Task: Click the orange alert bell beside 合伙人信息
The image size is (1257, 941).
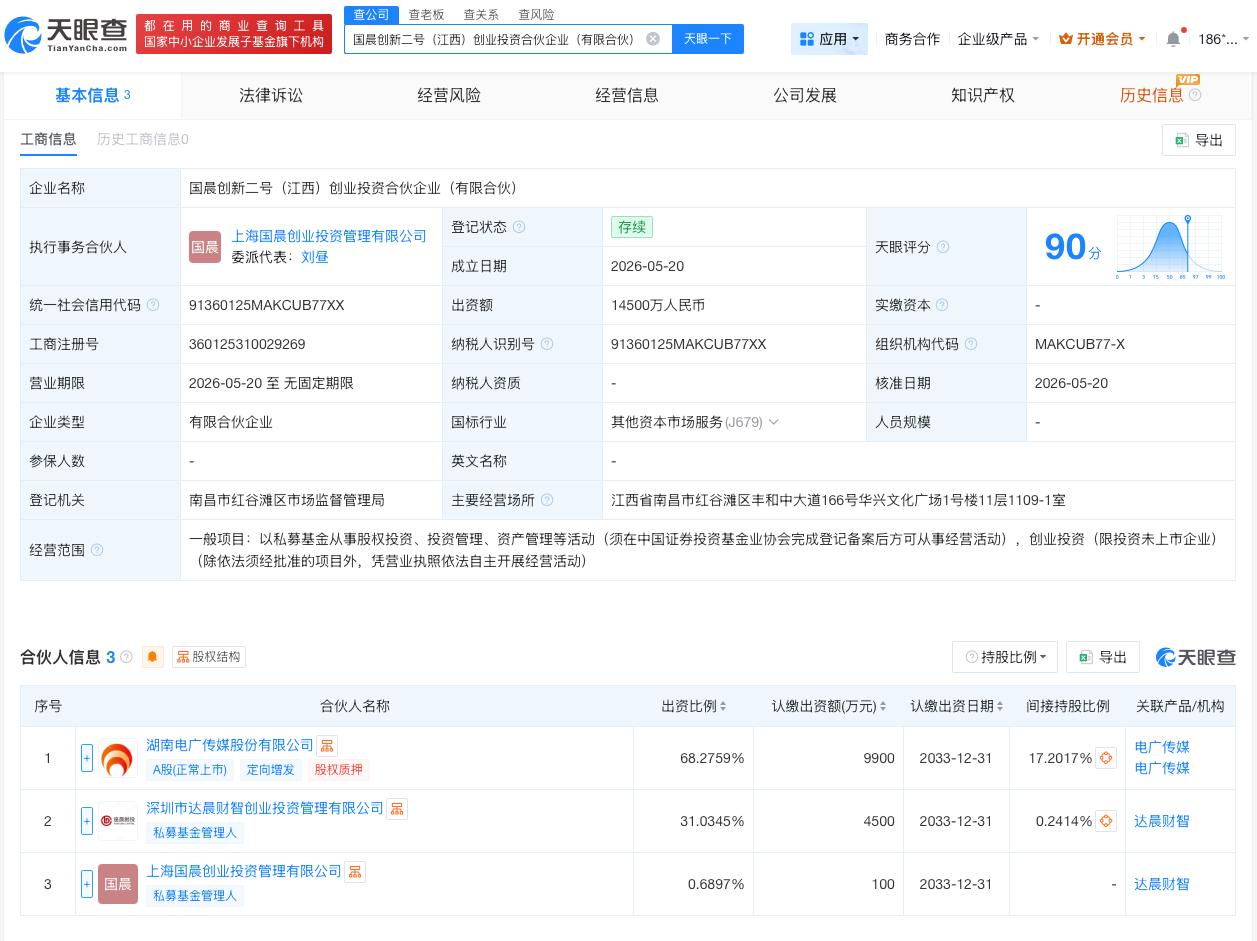Action: (153, 657)
